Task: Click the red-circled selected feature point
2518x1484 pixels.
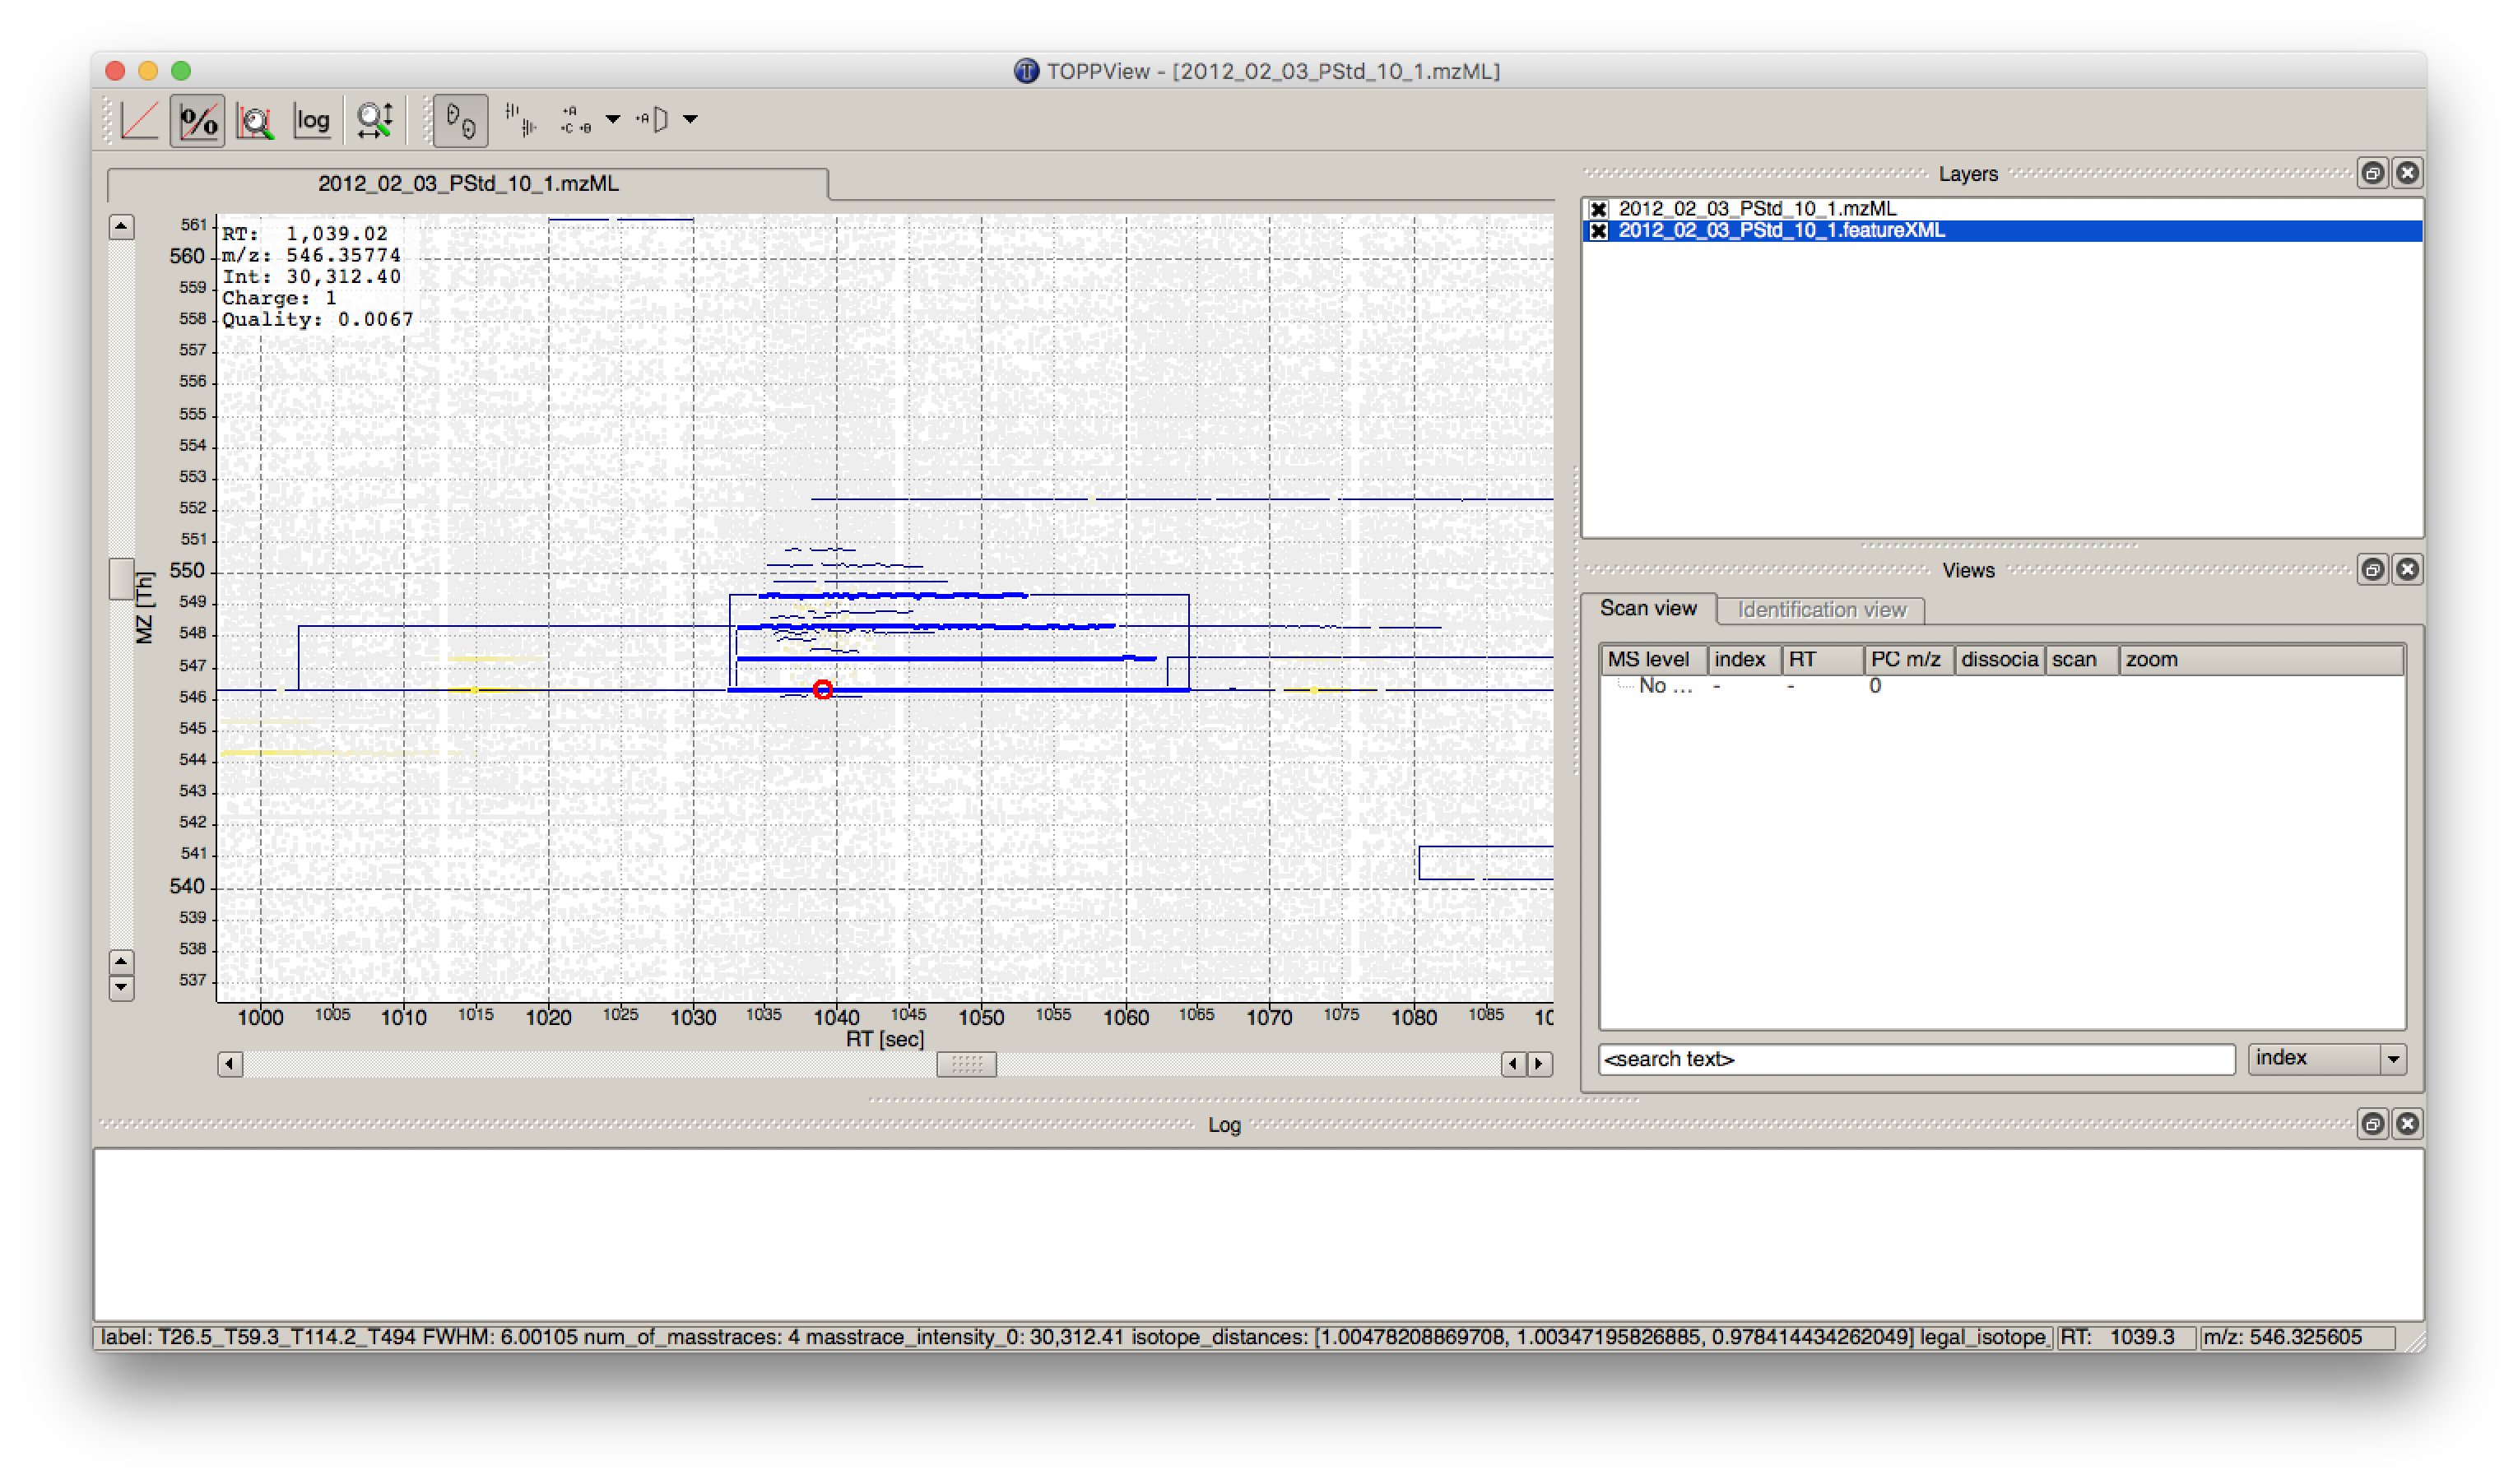Action: (x=823, y=690)
